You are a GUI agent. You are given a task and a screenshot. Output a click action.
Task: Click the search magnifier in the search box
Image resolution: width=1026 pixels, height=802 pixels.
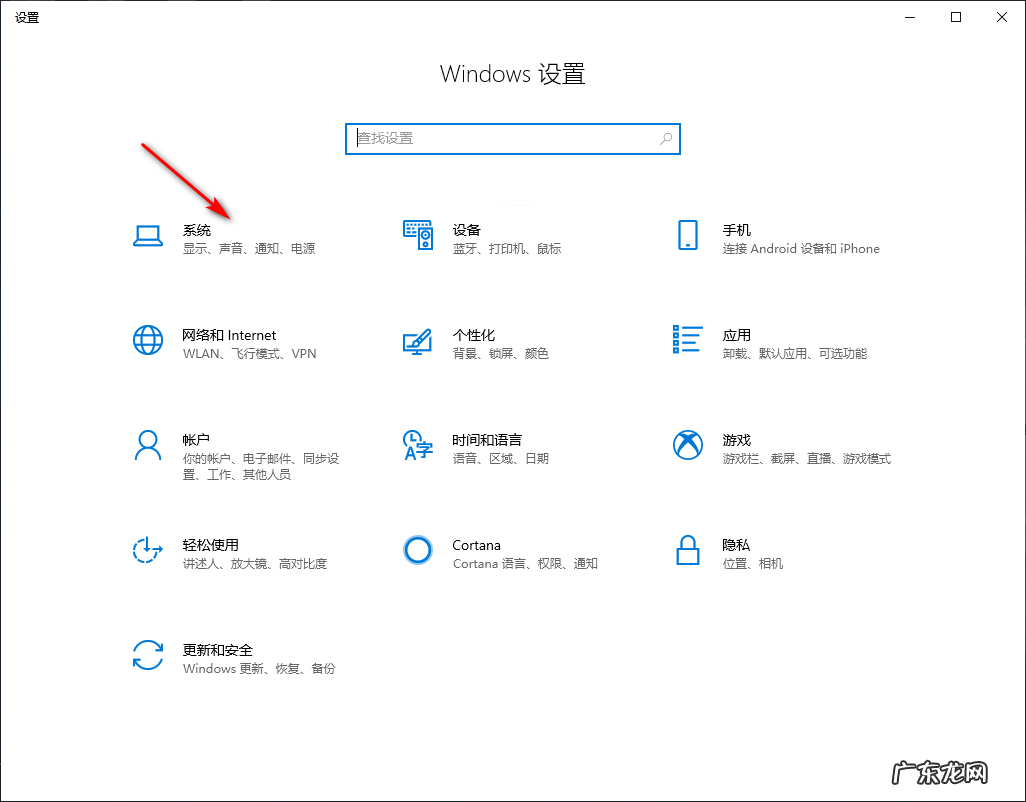point(665,138)
